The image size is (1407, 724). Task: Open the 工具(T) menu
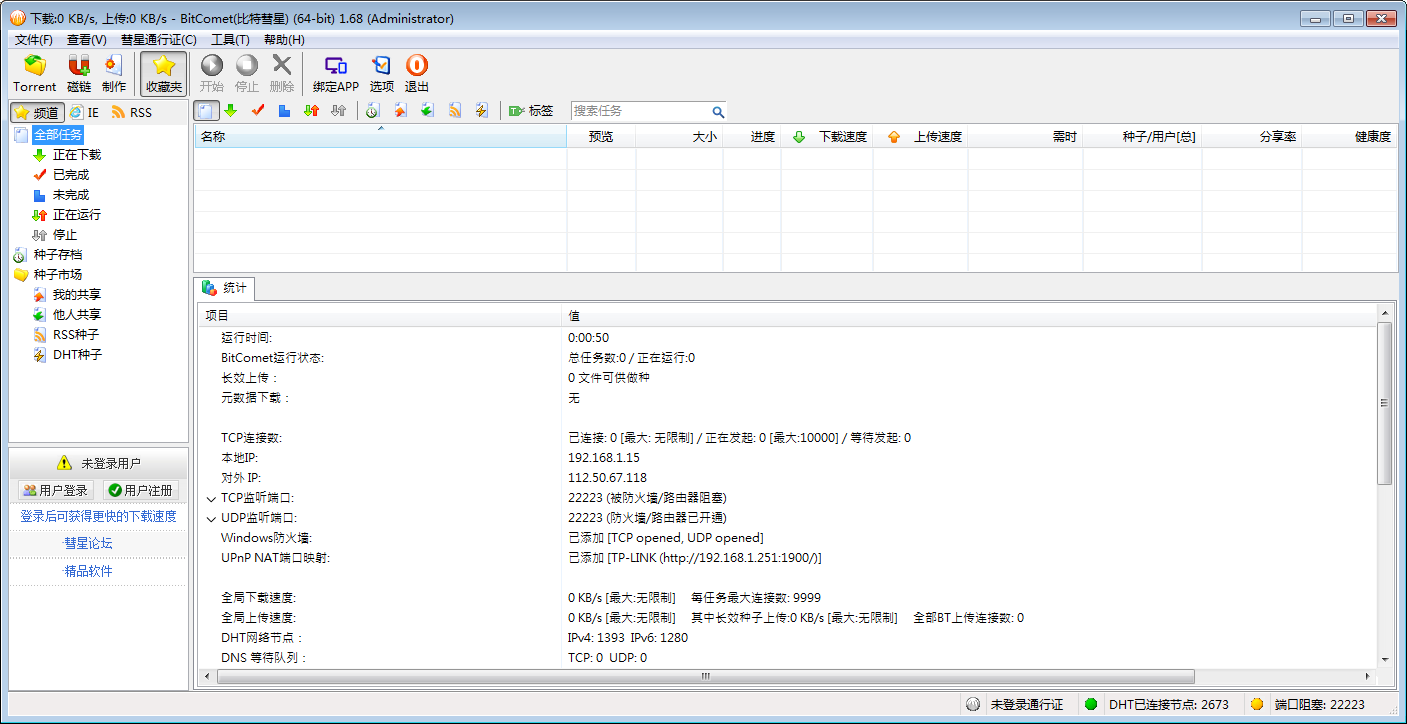pyautogui.click(x=230, y=40)
